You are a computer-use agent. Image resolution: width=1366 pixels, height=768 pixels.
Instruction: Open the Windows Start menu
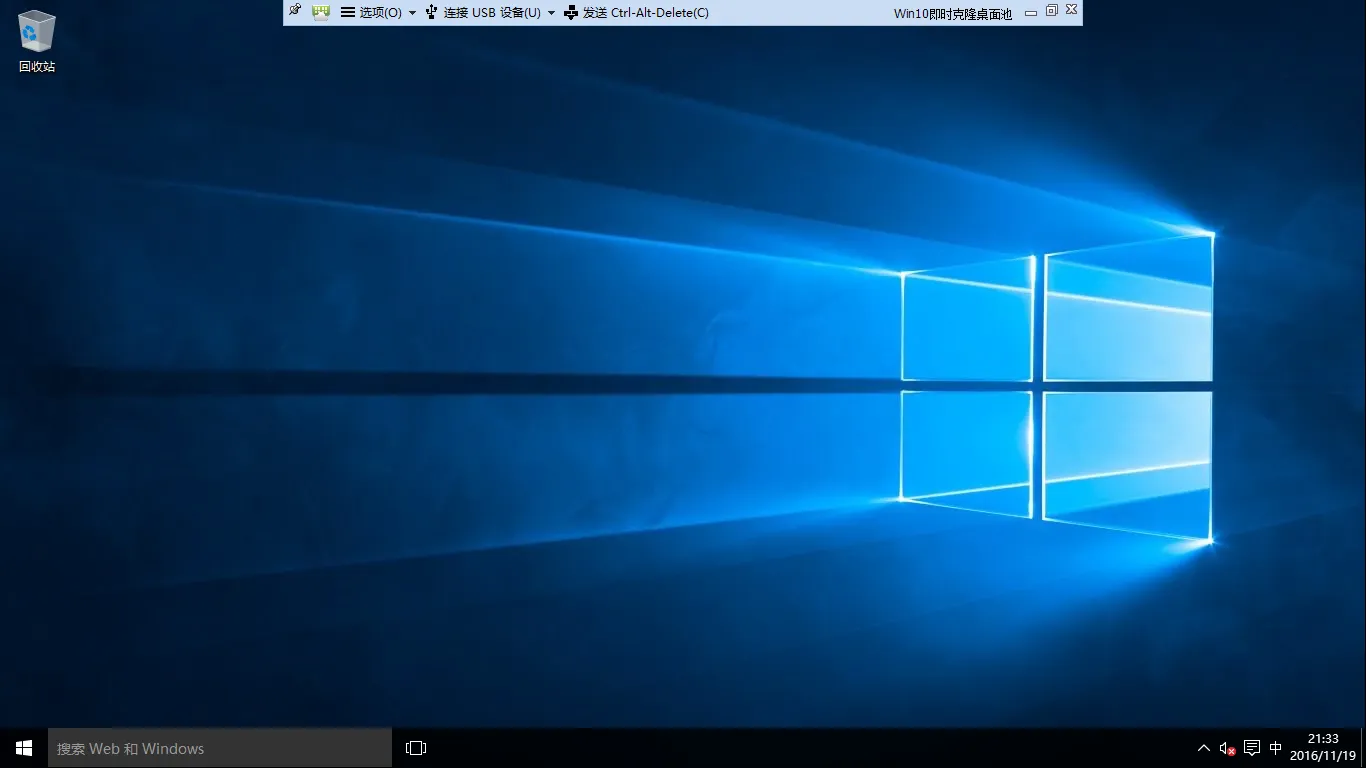pos(24,748)
